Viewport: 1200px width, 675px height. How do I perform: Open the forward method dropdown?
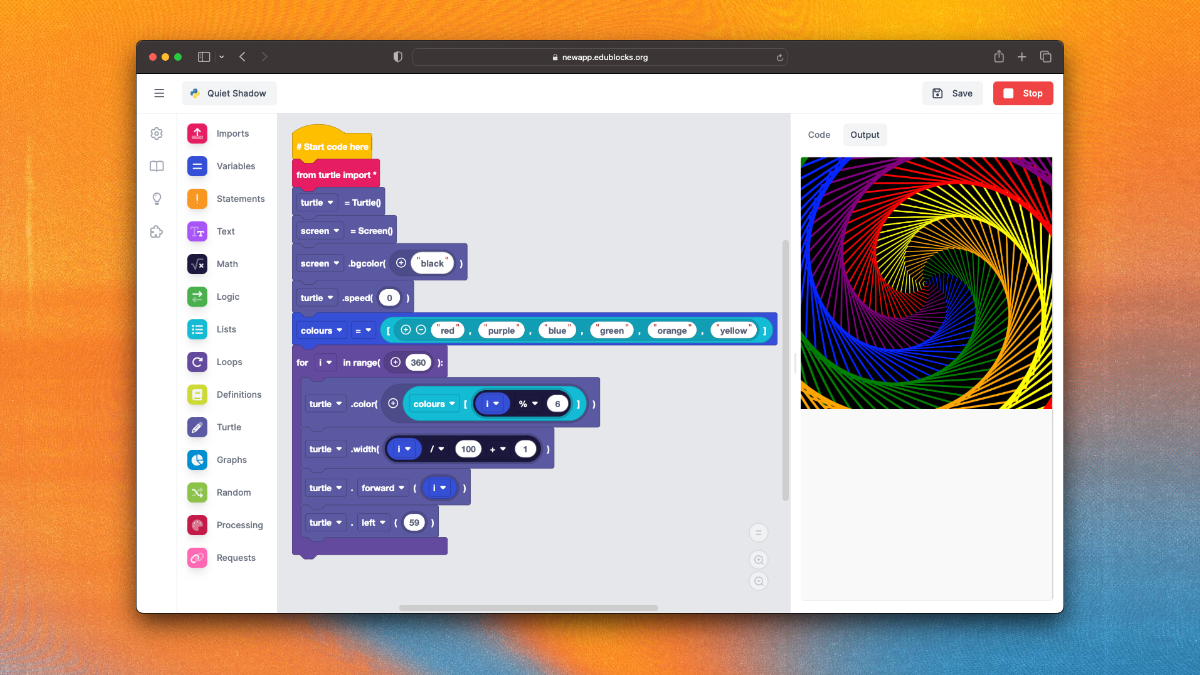click(x=382, y=488)
